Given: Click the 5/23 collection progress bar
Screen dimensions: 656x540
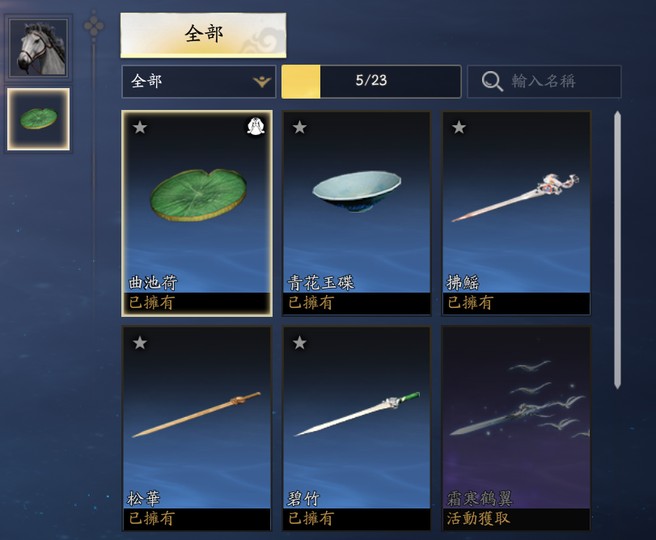Looking at the screenshot, I should 372,82.
